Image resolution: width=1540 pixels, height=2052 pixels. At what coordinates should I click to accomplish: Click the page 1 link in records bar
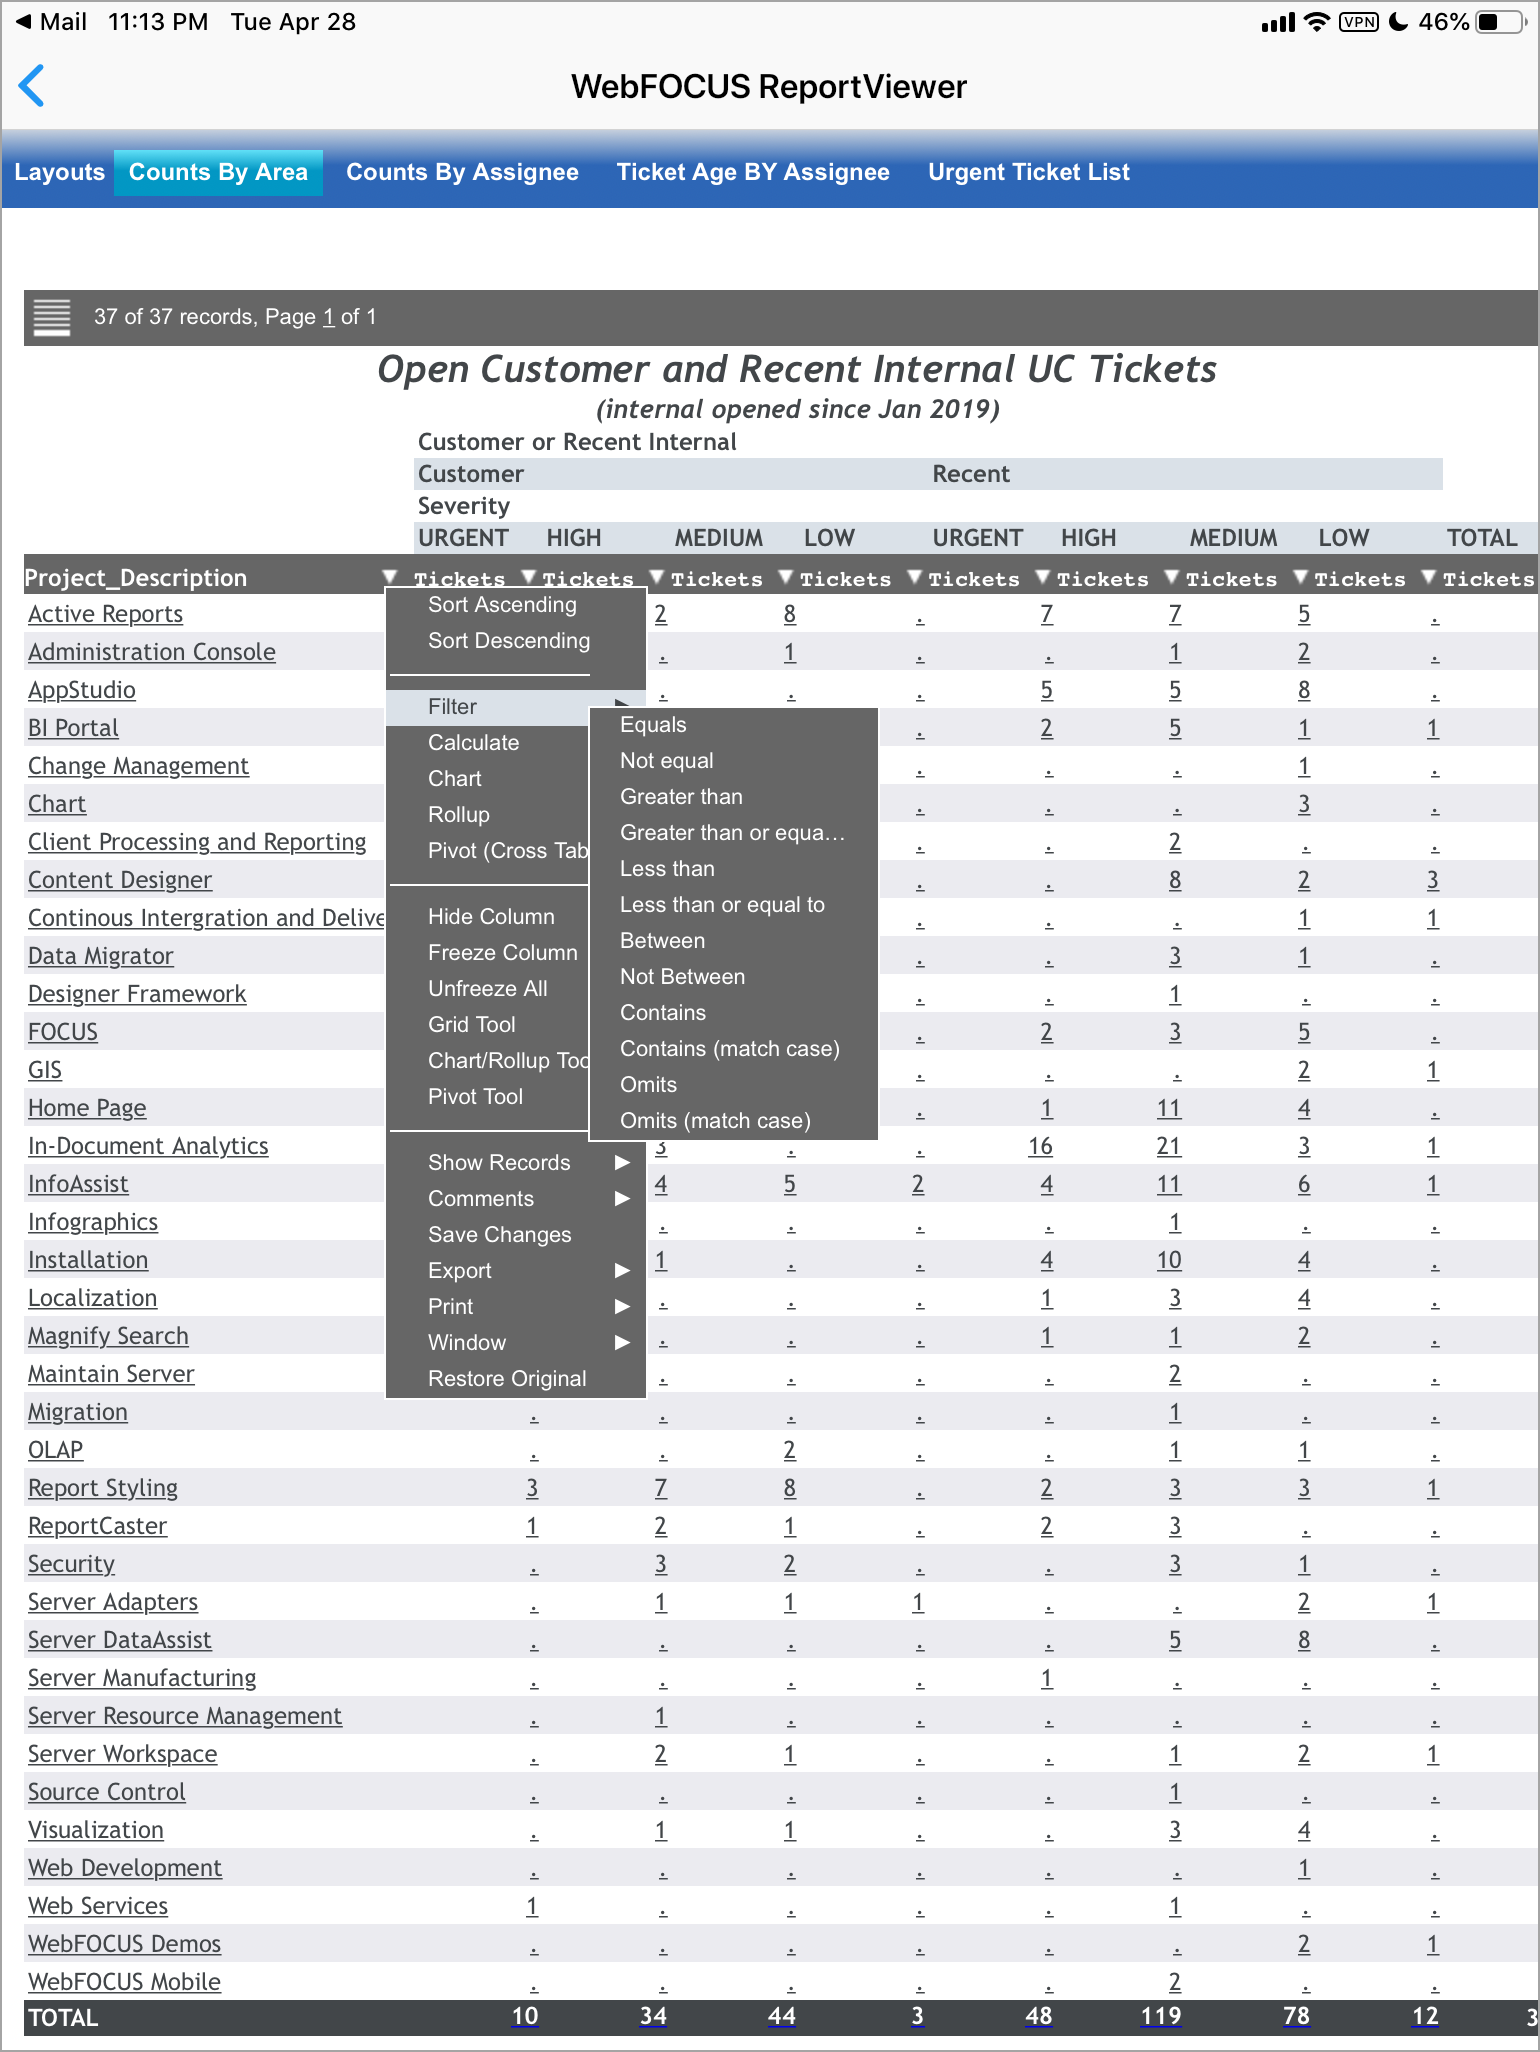[x=328, y=317]
